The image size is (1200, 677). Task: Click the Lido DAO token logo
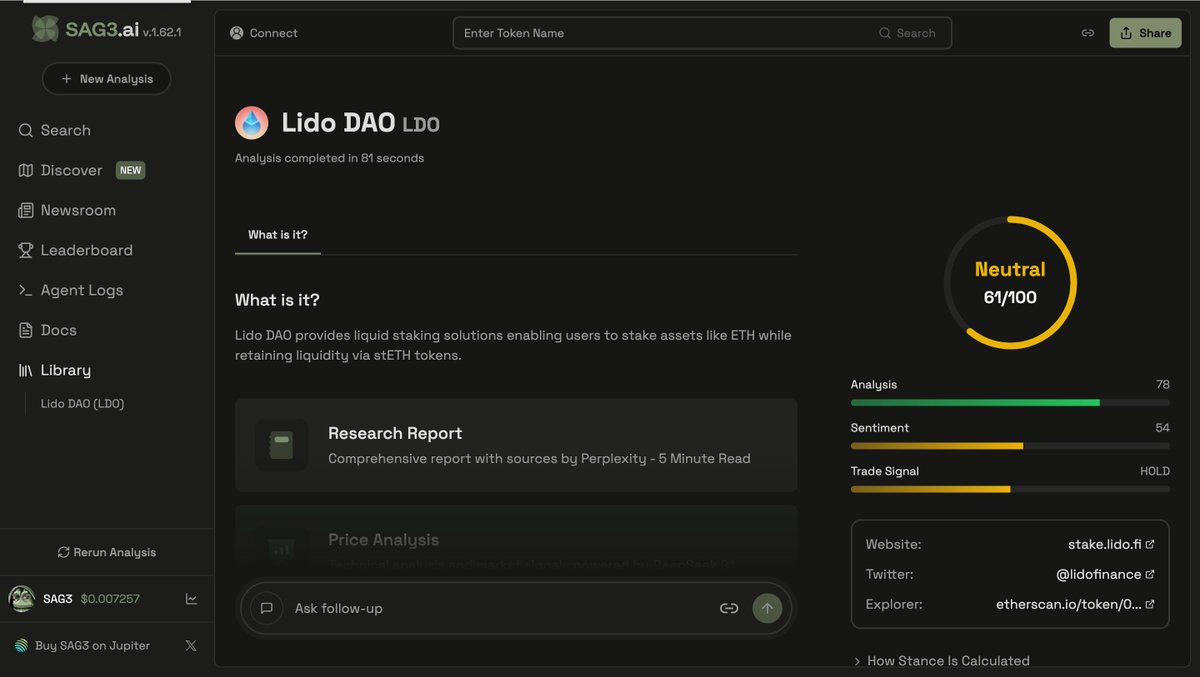click(x=252, y=123)
